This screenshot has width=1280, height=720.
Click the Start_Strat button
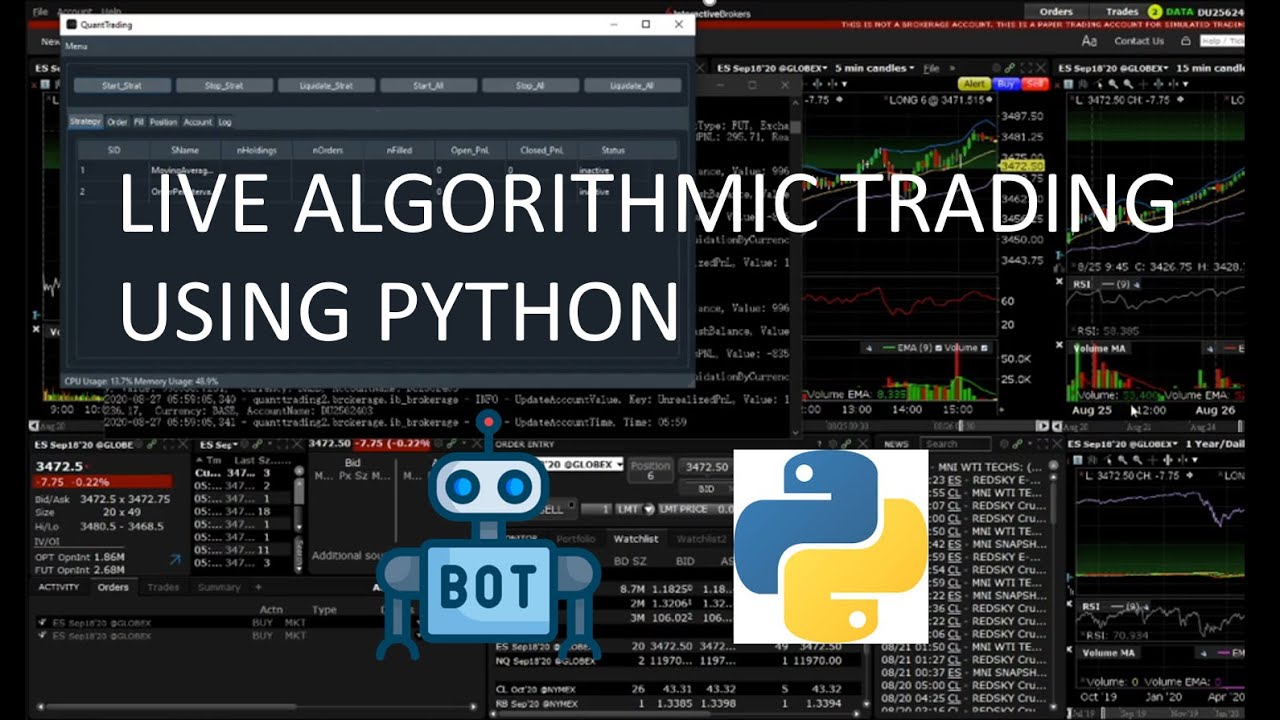[x=122, y=86]
